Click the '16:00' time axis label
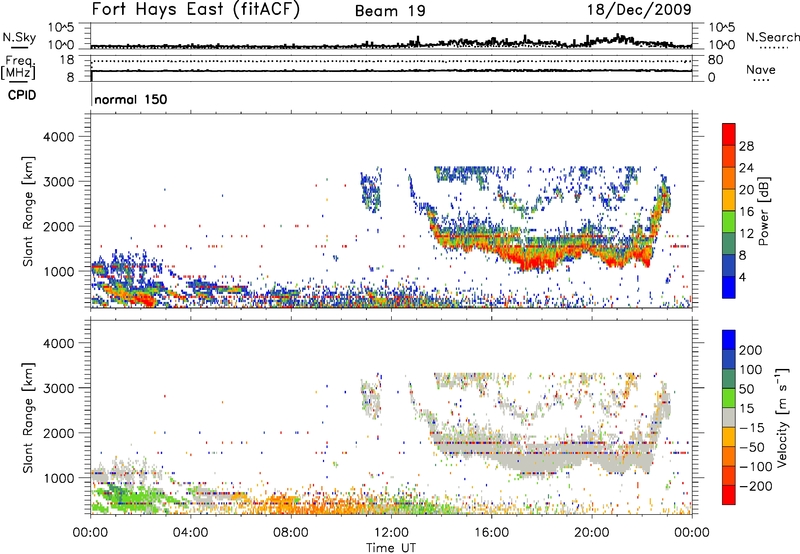The height and width of the screenshot is (554, 800). point(491,533)
